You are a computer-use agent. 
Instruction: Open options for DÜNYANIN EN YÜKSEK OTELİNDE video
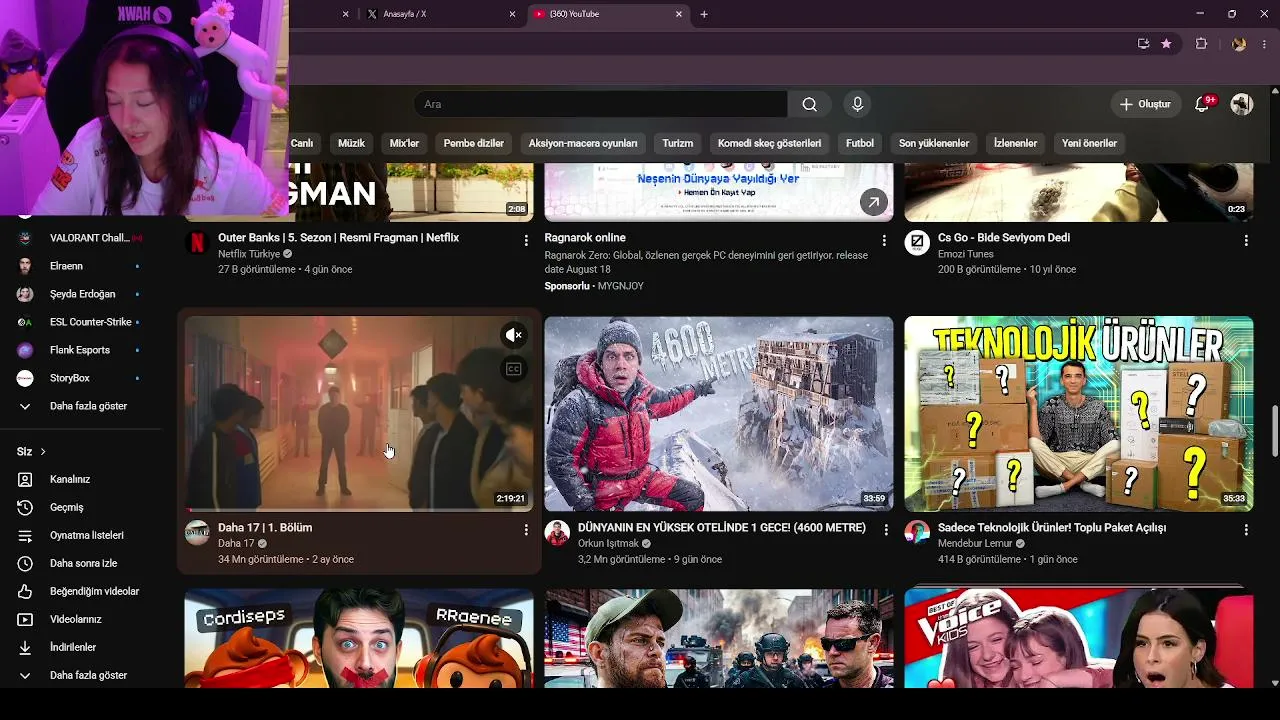[886, 529]
